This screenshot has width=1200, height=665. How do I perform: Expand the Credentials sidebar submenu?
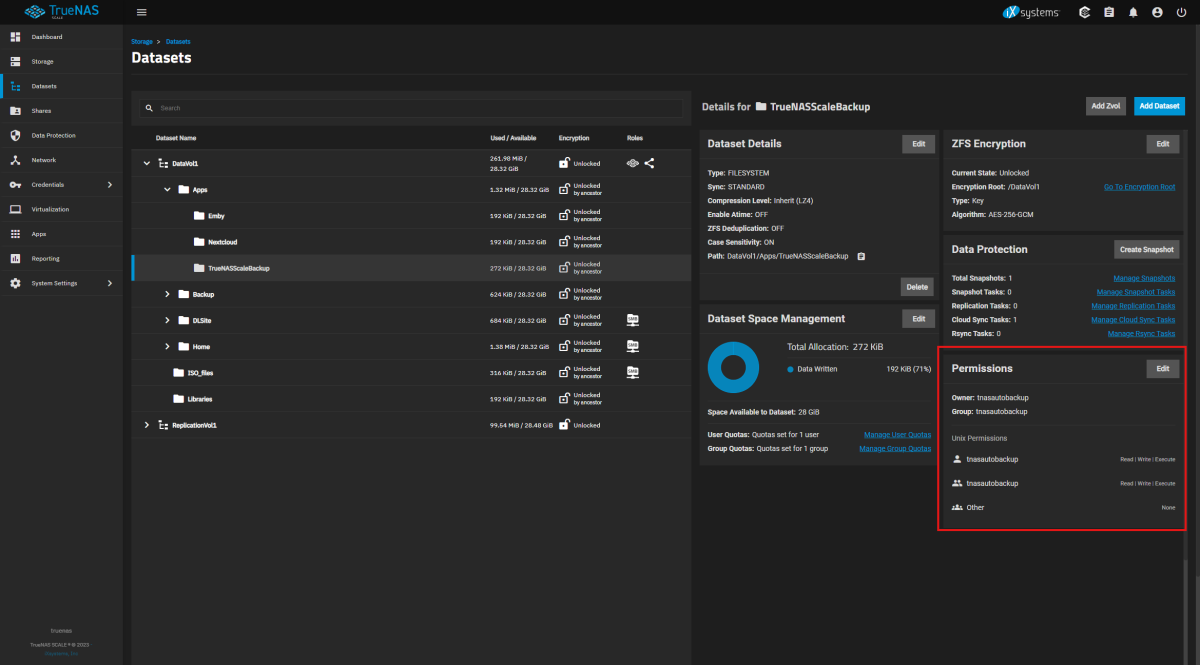click(x=110, y=185)
